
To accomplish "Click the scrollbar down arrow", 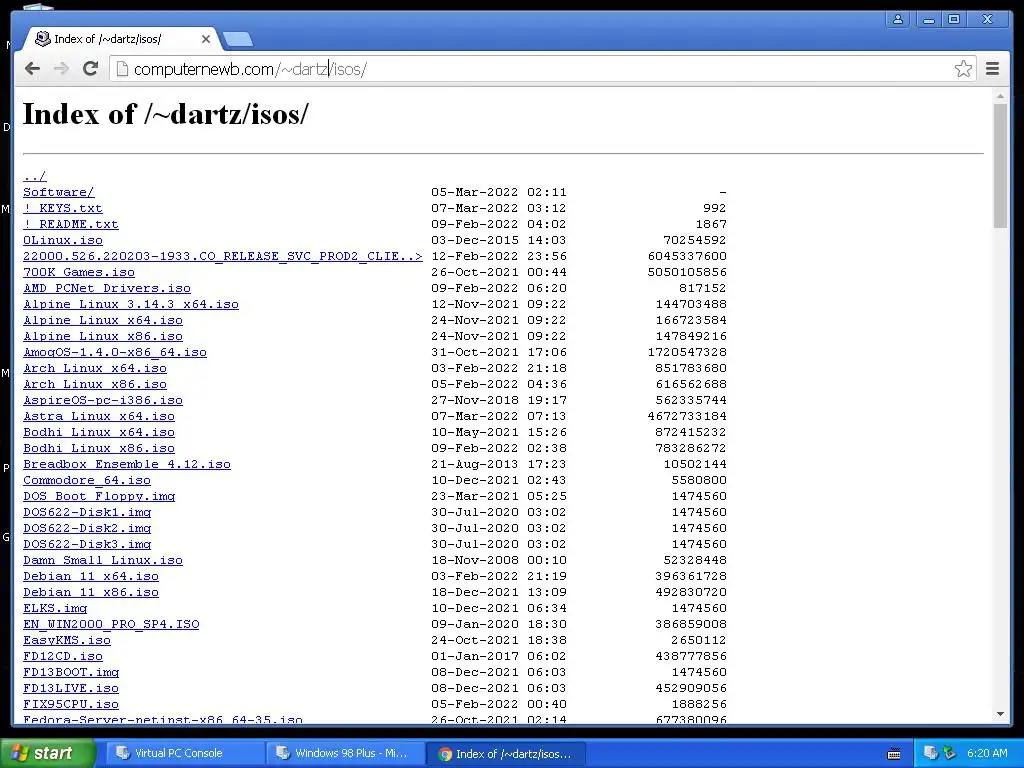I will pyautogui.click(x=1000, y=714).
